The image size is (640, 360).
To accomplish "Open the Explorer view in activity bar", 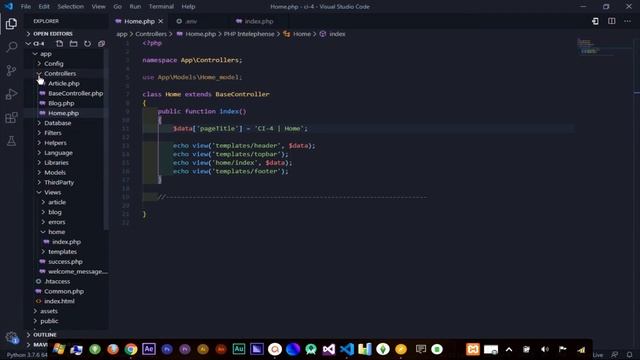I will pyautogui.click(x=11, y=24).
